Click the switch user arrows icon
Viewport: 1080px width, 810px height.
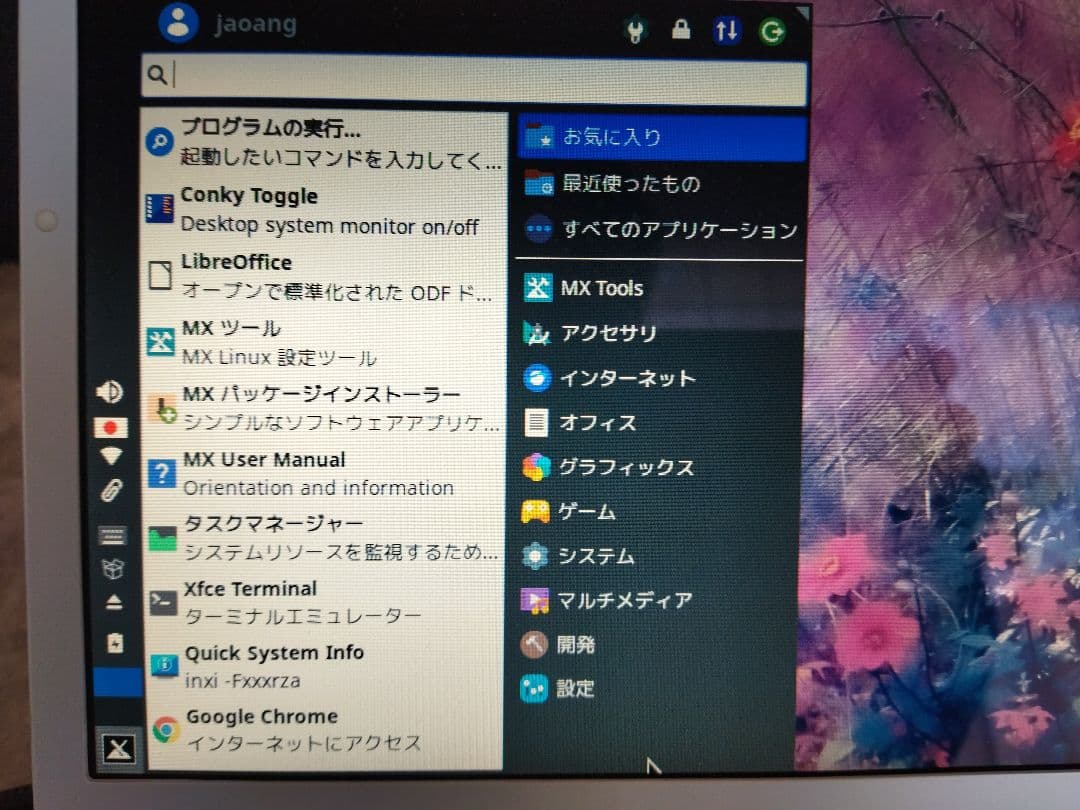tap(726, 31)
